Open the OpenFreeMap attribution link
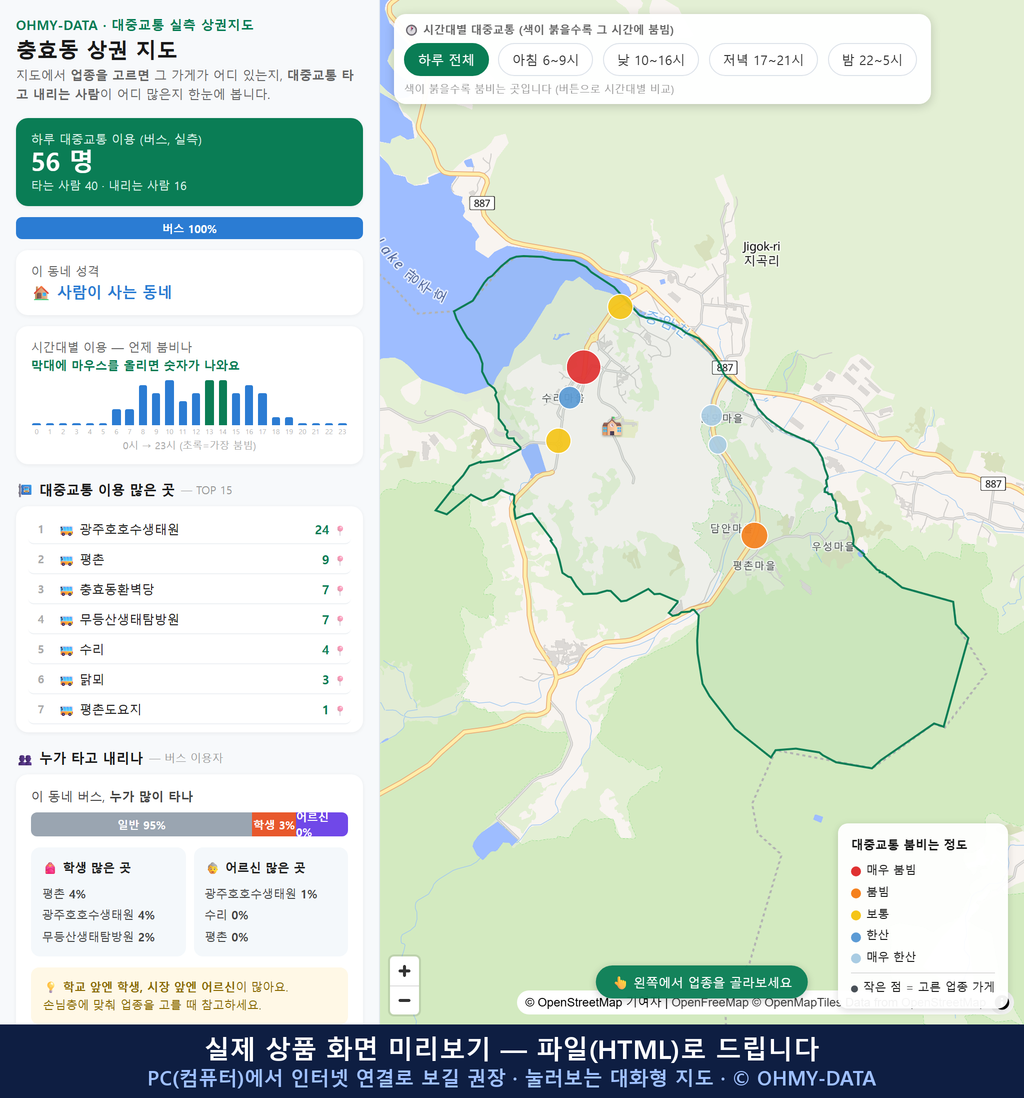Image resolution: width=1024 pixels, height=1098 pixels. (x=710, y=1002)
